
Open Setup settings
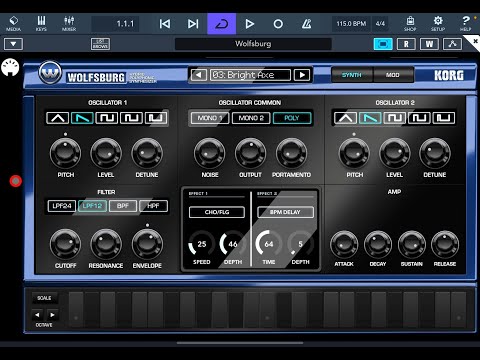[438, 24]
